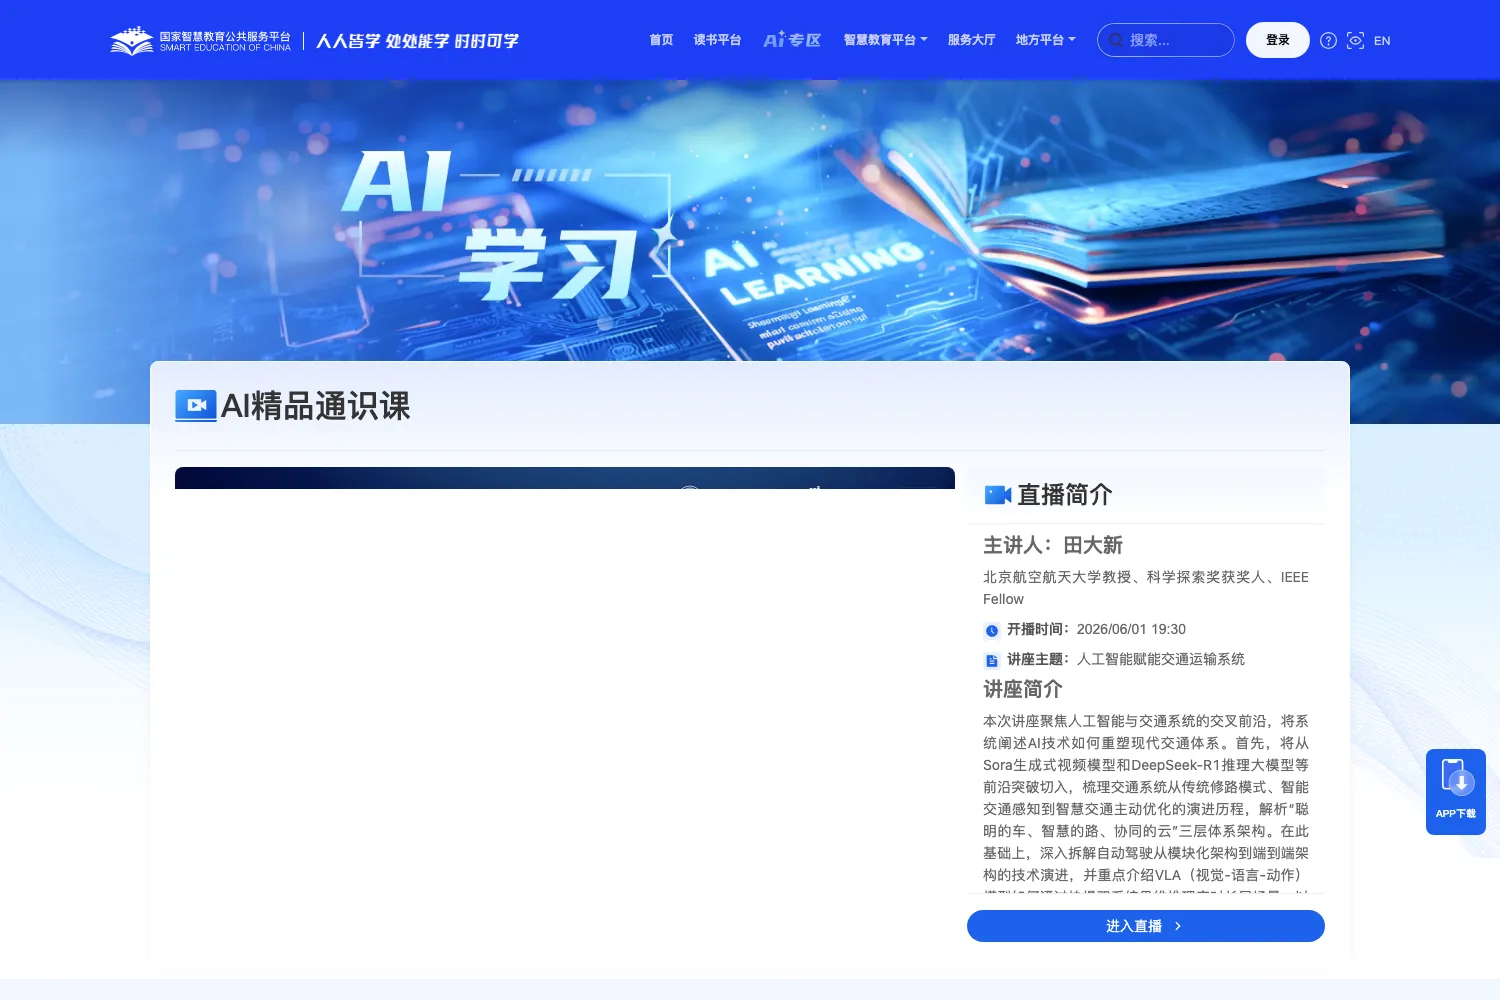Image resolution: width=1500 pixels, height=1000 pixels.
Task: Click the topic text 人工智能赋能交通运输系统
Action: click(1161, 659)
